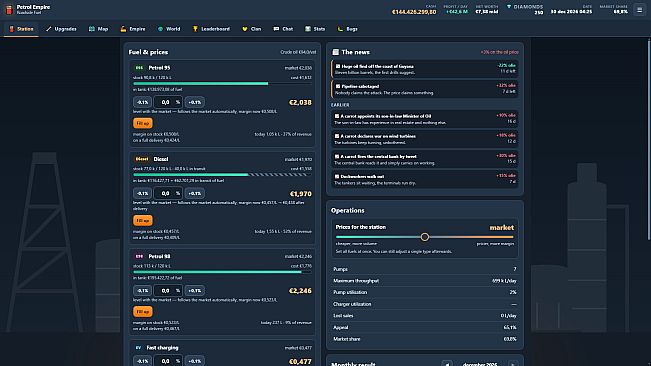The width and height of the screenshot is (651, 366).
Task: Click the newspaper icon beside The news
Action: click(x=335, y=52)
